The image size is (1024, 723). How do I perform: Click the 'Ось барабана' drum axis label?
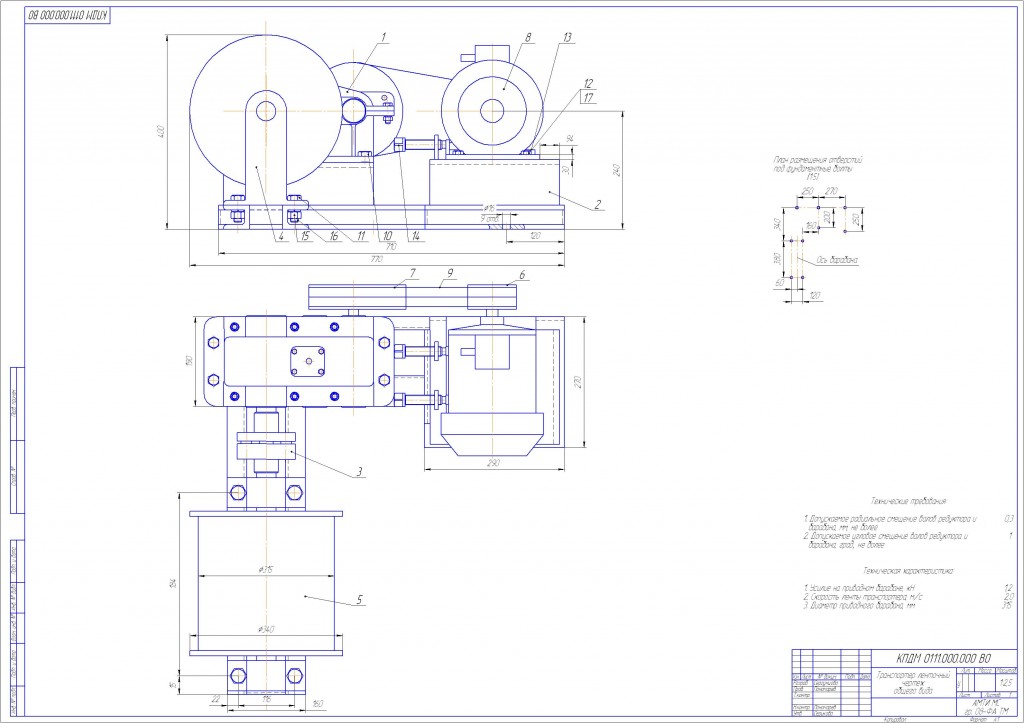837,260
